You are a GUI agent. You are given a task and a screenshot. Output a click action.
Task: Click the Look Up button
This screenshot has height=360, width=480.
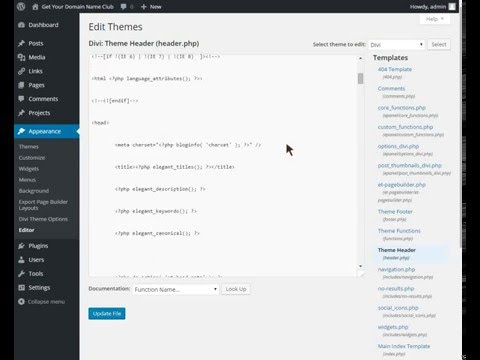point(236,289)
